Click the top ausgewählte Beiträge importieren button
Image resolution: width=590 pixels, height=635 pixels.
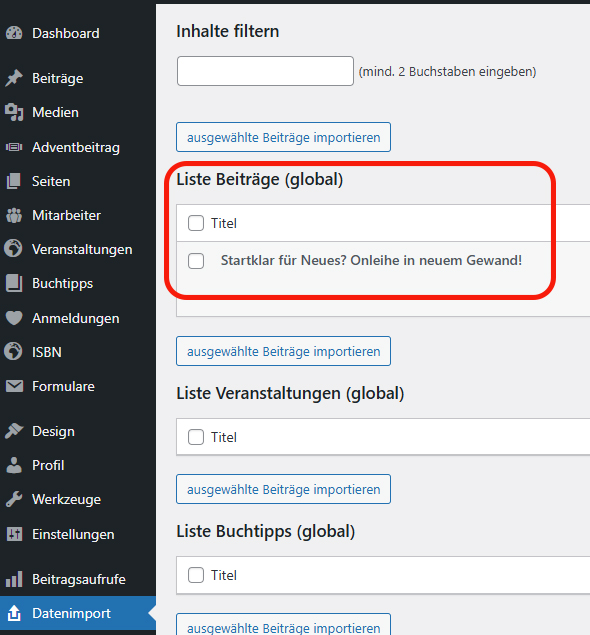pos(283,137)
